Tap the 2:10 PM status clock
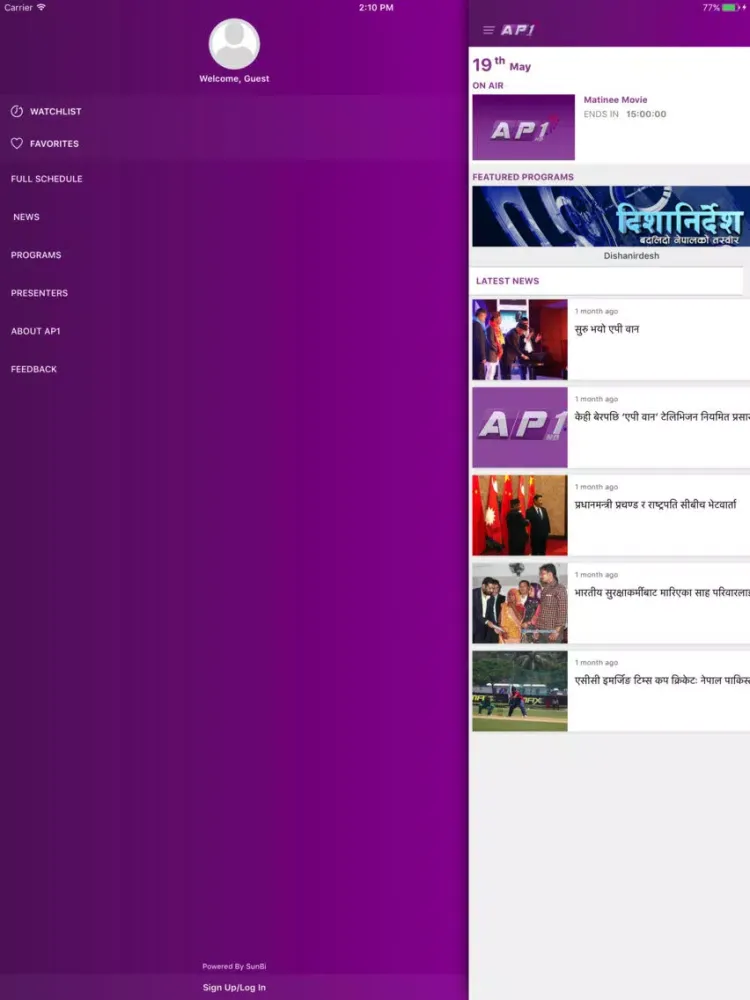 (x=376, y=8)
